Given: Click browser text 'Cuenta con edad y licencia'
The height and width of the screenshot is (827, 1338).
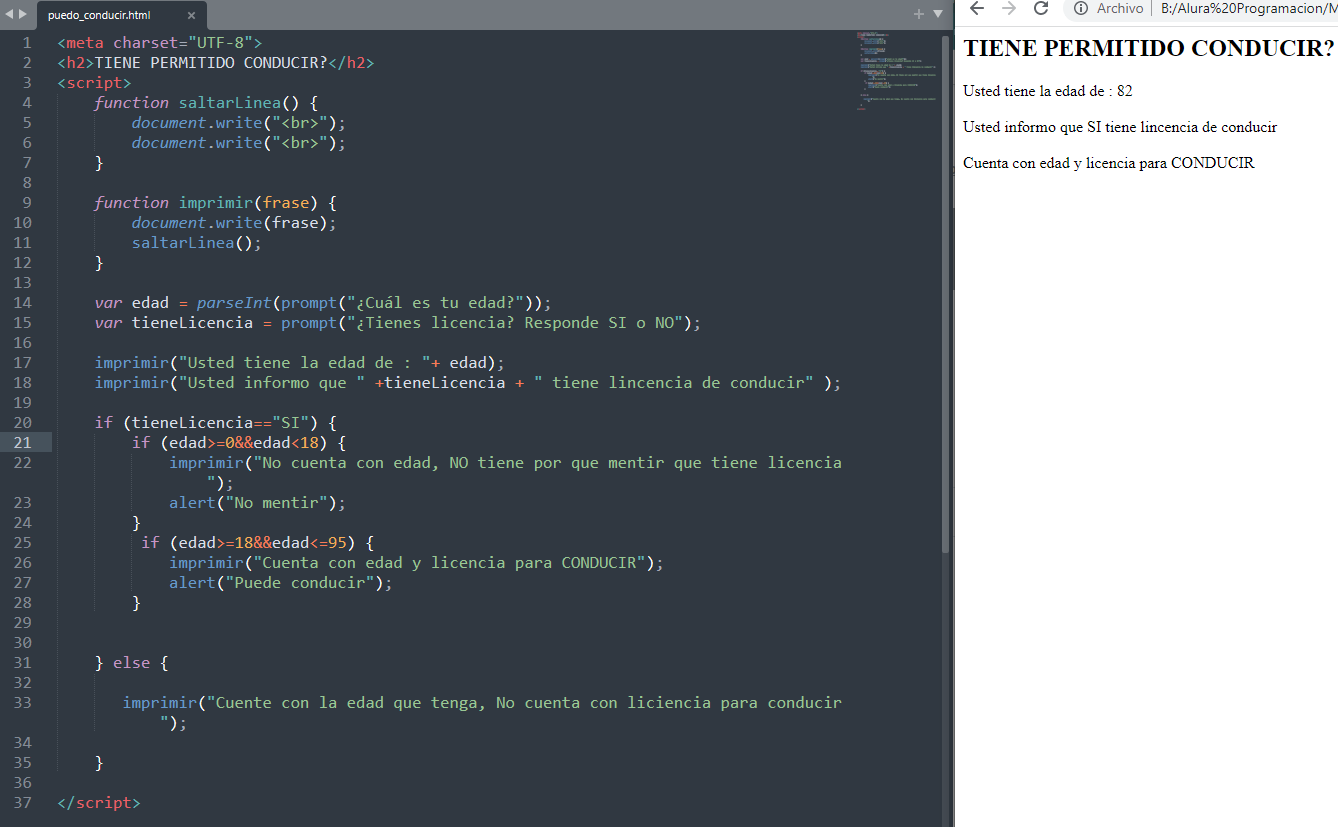Looking at the screenshot, I should [x=1109, y=163].
